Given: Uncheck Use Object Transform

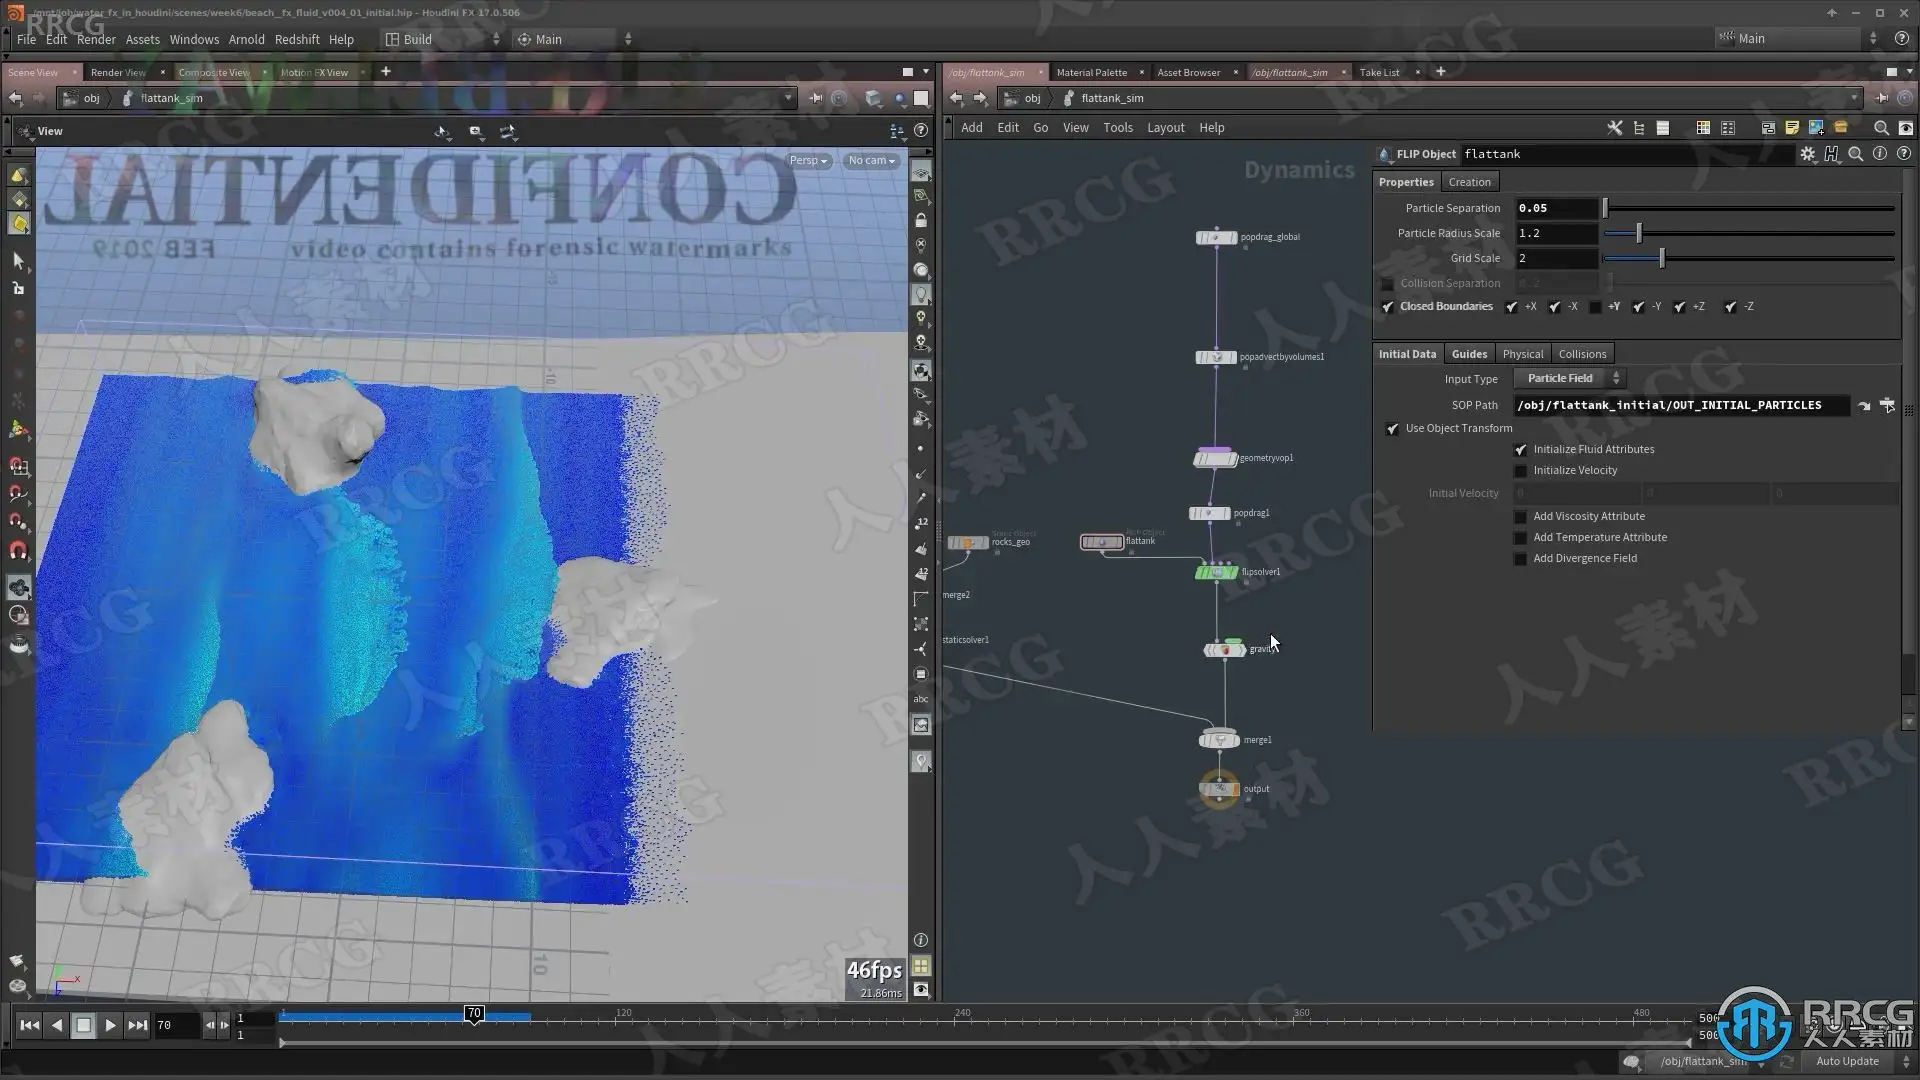Looking at the screenshot, I should [1392, 429].
